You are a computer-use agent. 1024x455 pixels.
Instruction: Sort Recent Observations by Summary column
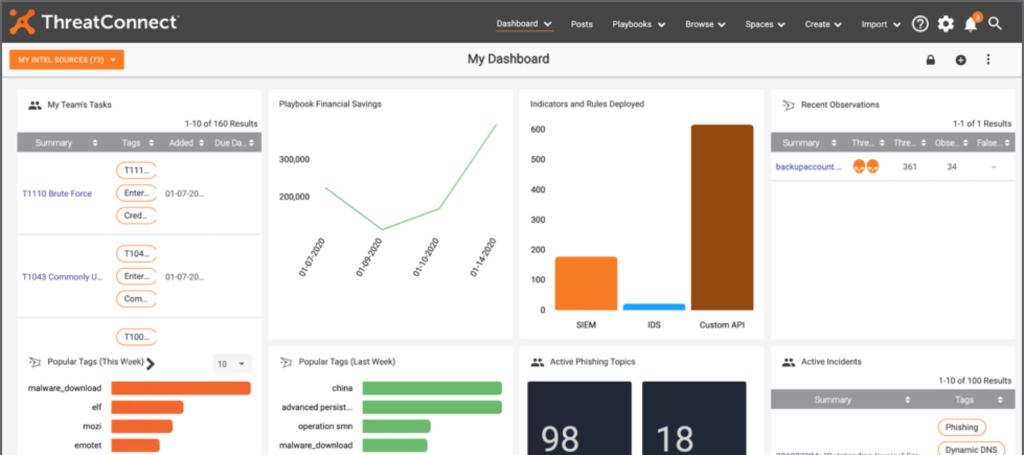pos(834,143)
